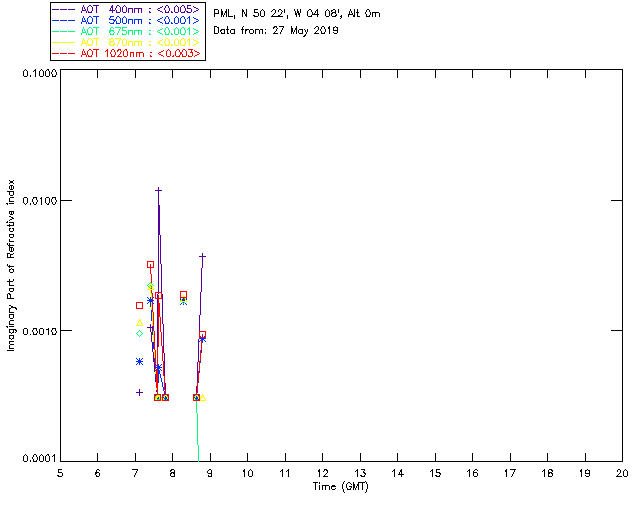Click the AOT 1020nm red legend entry

tap(126, 53)
